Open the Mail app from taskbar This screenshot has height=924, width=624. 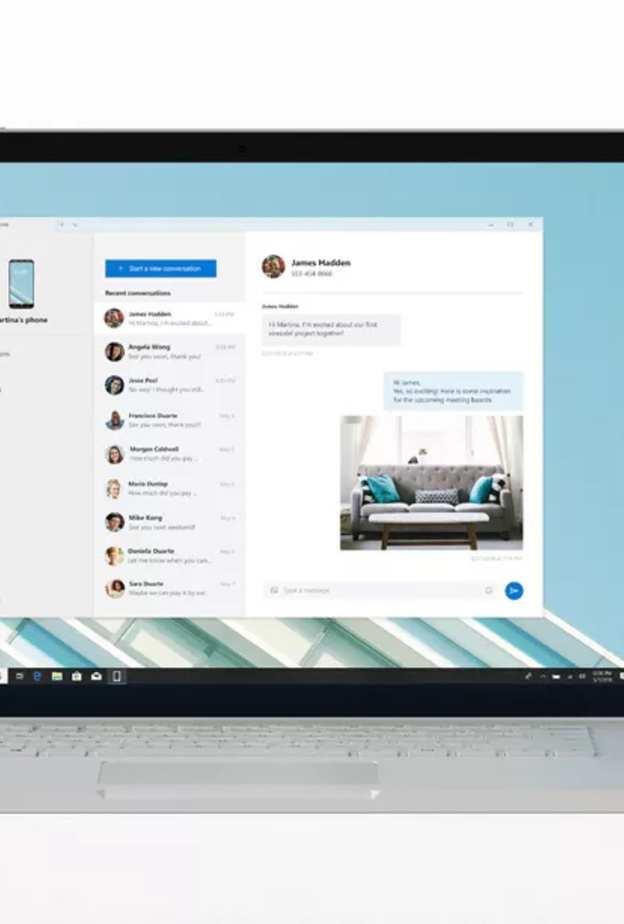coord(96,676)
